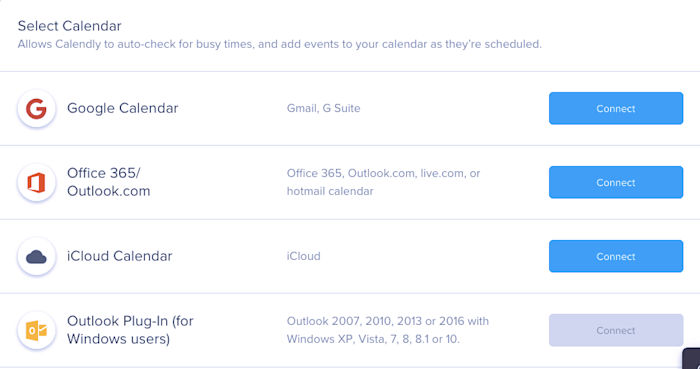The height and width of the screenshot is (369, 700).
Task: Select the Outlook Plug-In (for Windows users) label
Action: 130,331
